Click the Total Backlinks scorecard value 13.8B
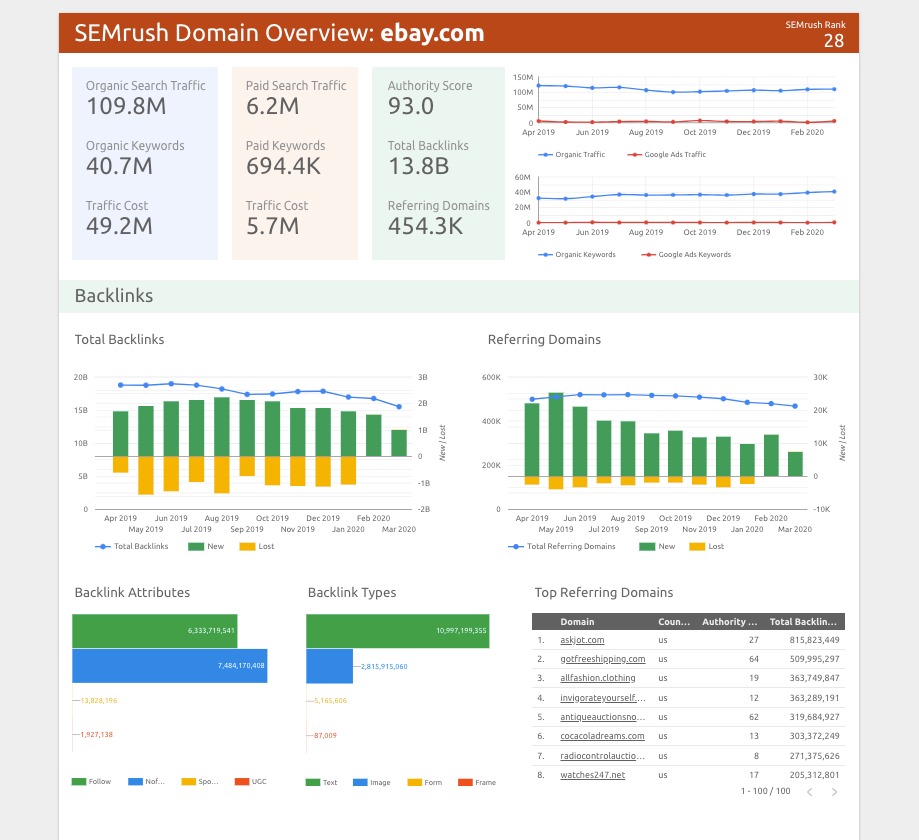Image resolution: width=919 pixels, height=840 pixels. (418, 166)
